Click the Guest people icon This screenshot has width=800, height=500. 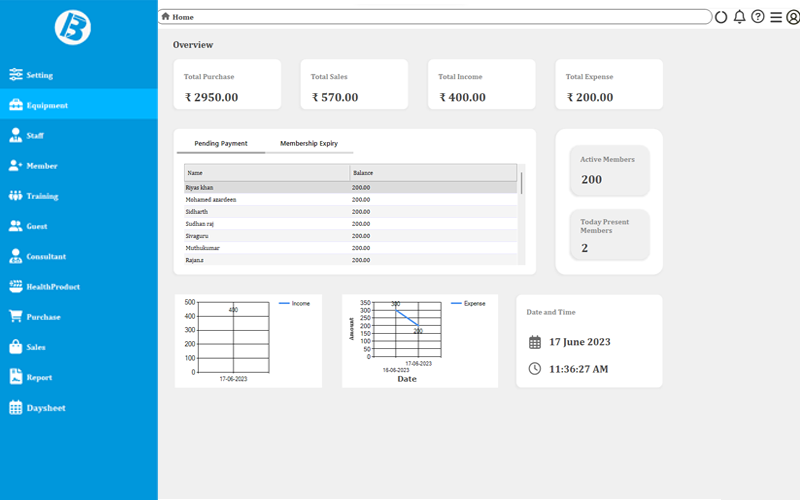coord(16,226)
